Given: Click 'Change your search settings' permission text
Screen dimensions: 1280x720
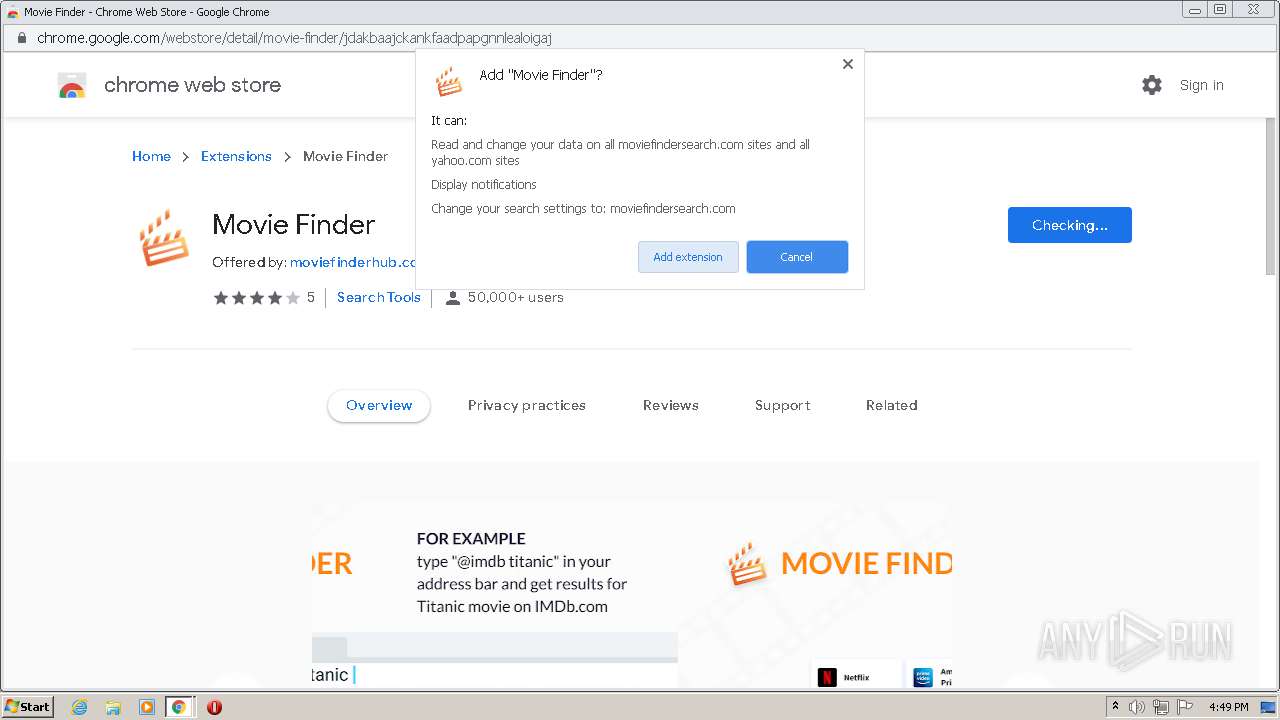Looking at the screenshot, I should [x=583, y=209].
